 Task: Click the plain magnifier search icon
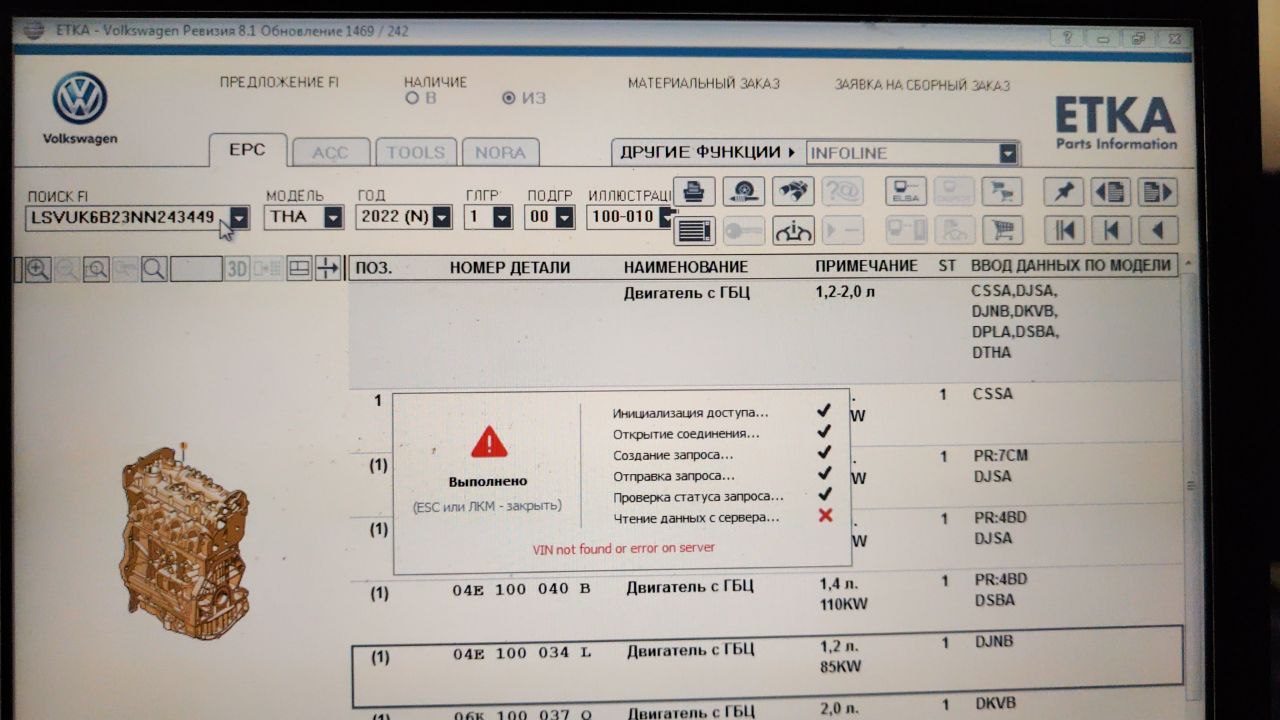154,269
